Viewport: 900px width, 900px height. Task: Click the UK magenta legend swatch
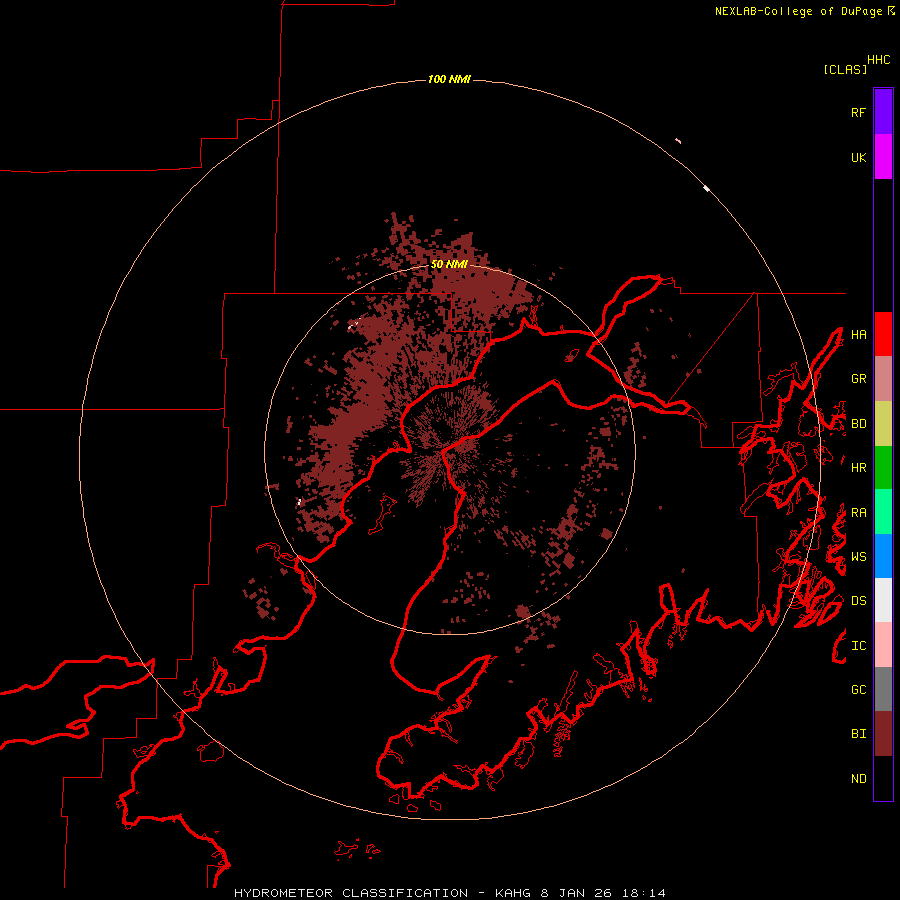[883, 157]
